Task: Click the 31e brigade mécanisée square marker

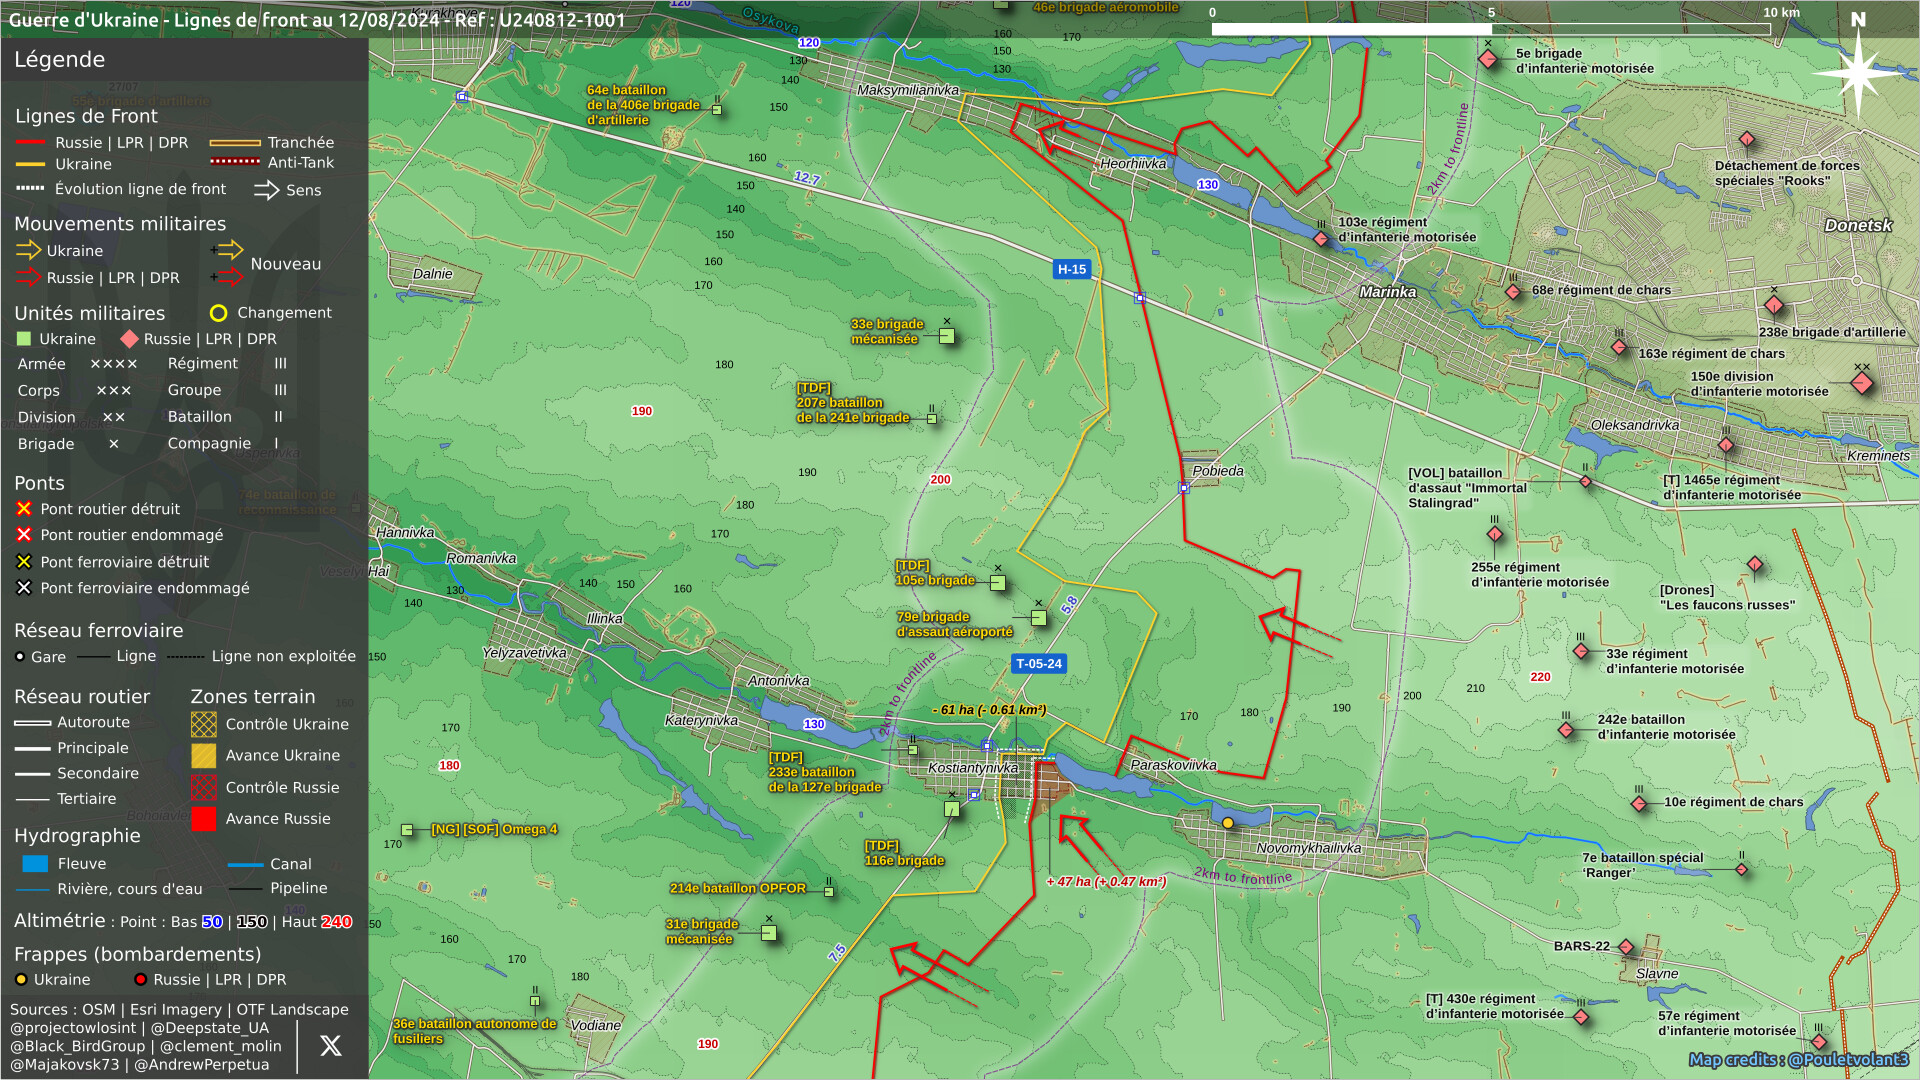Action: pyautogui.click(x=768, y=933)
